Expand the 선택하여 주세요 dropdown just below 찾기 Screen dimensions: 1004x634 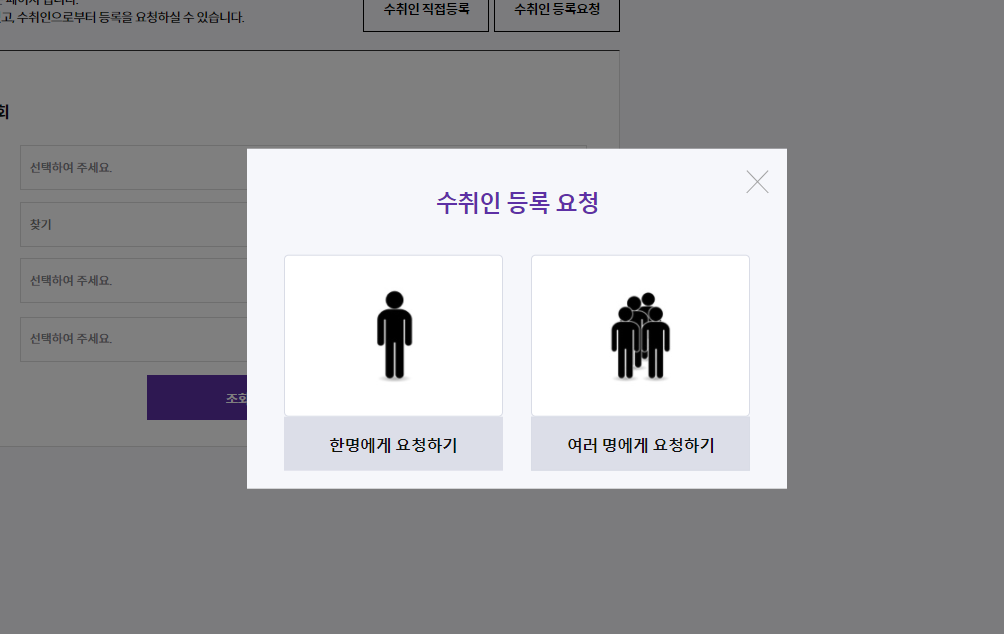point(134,280)
